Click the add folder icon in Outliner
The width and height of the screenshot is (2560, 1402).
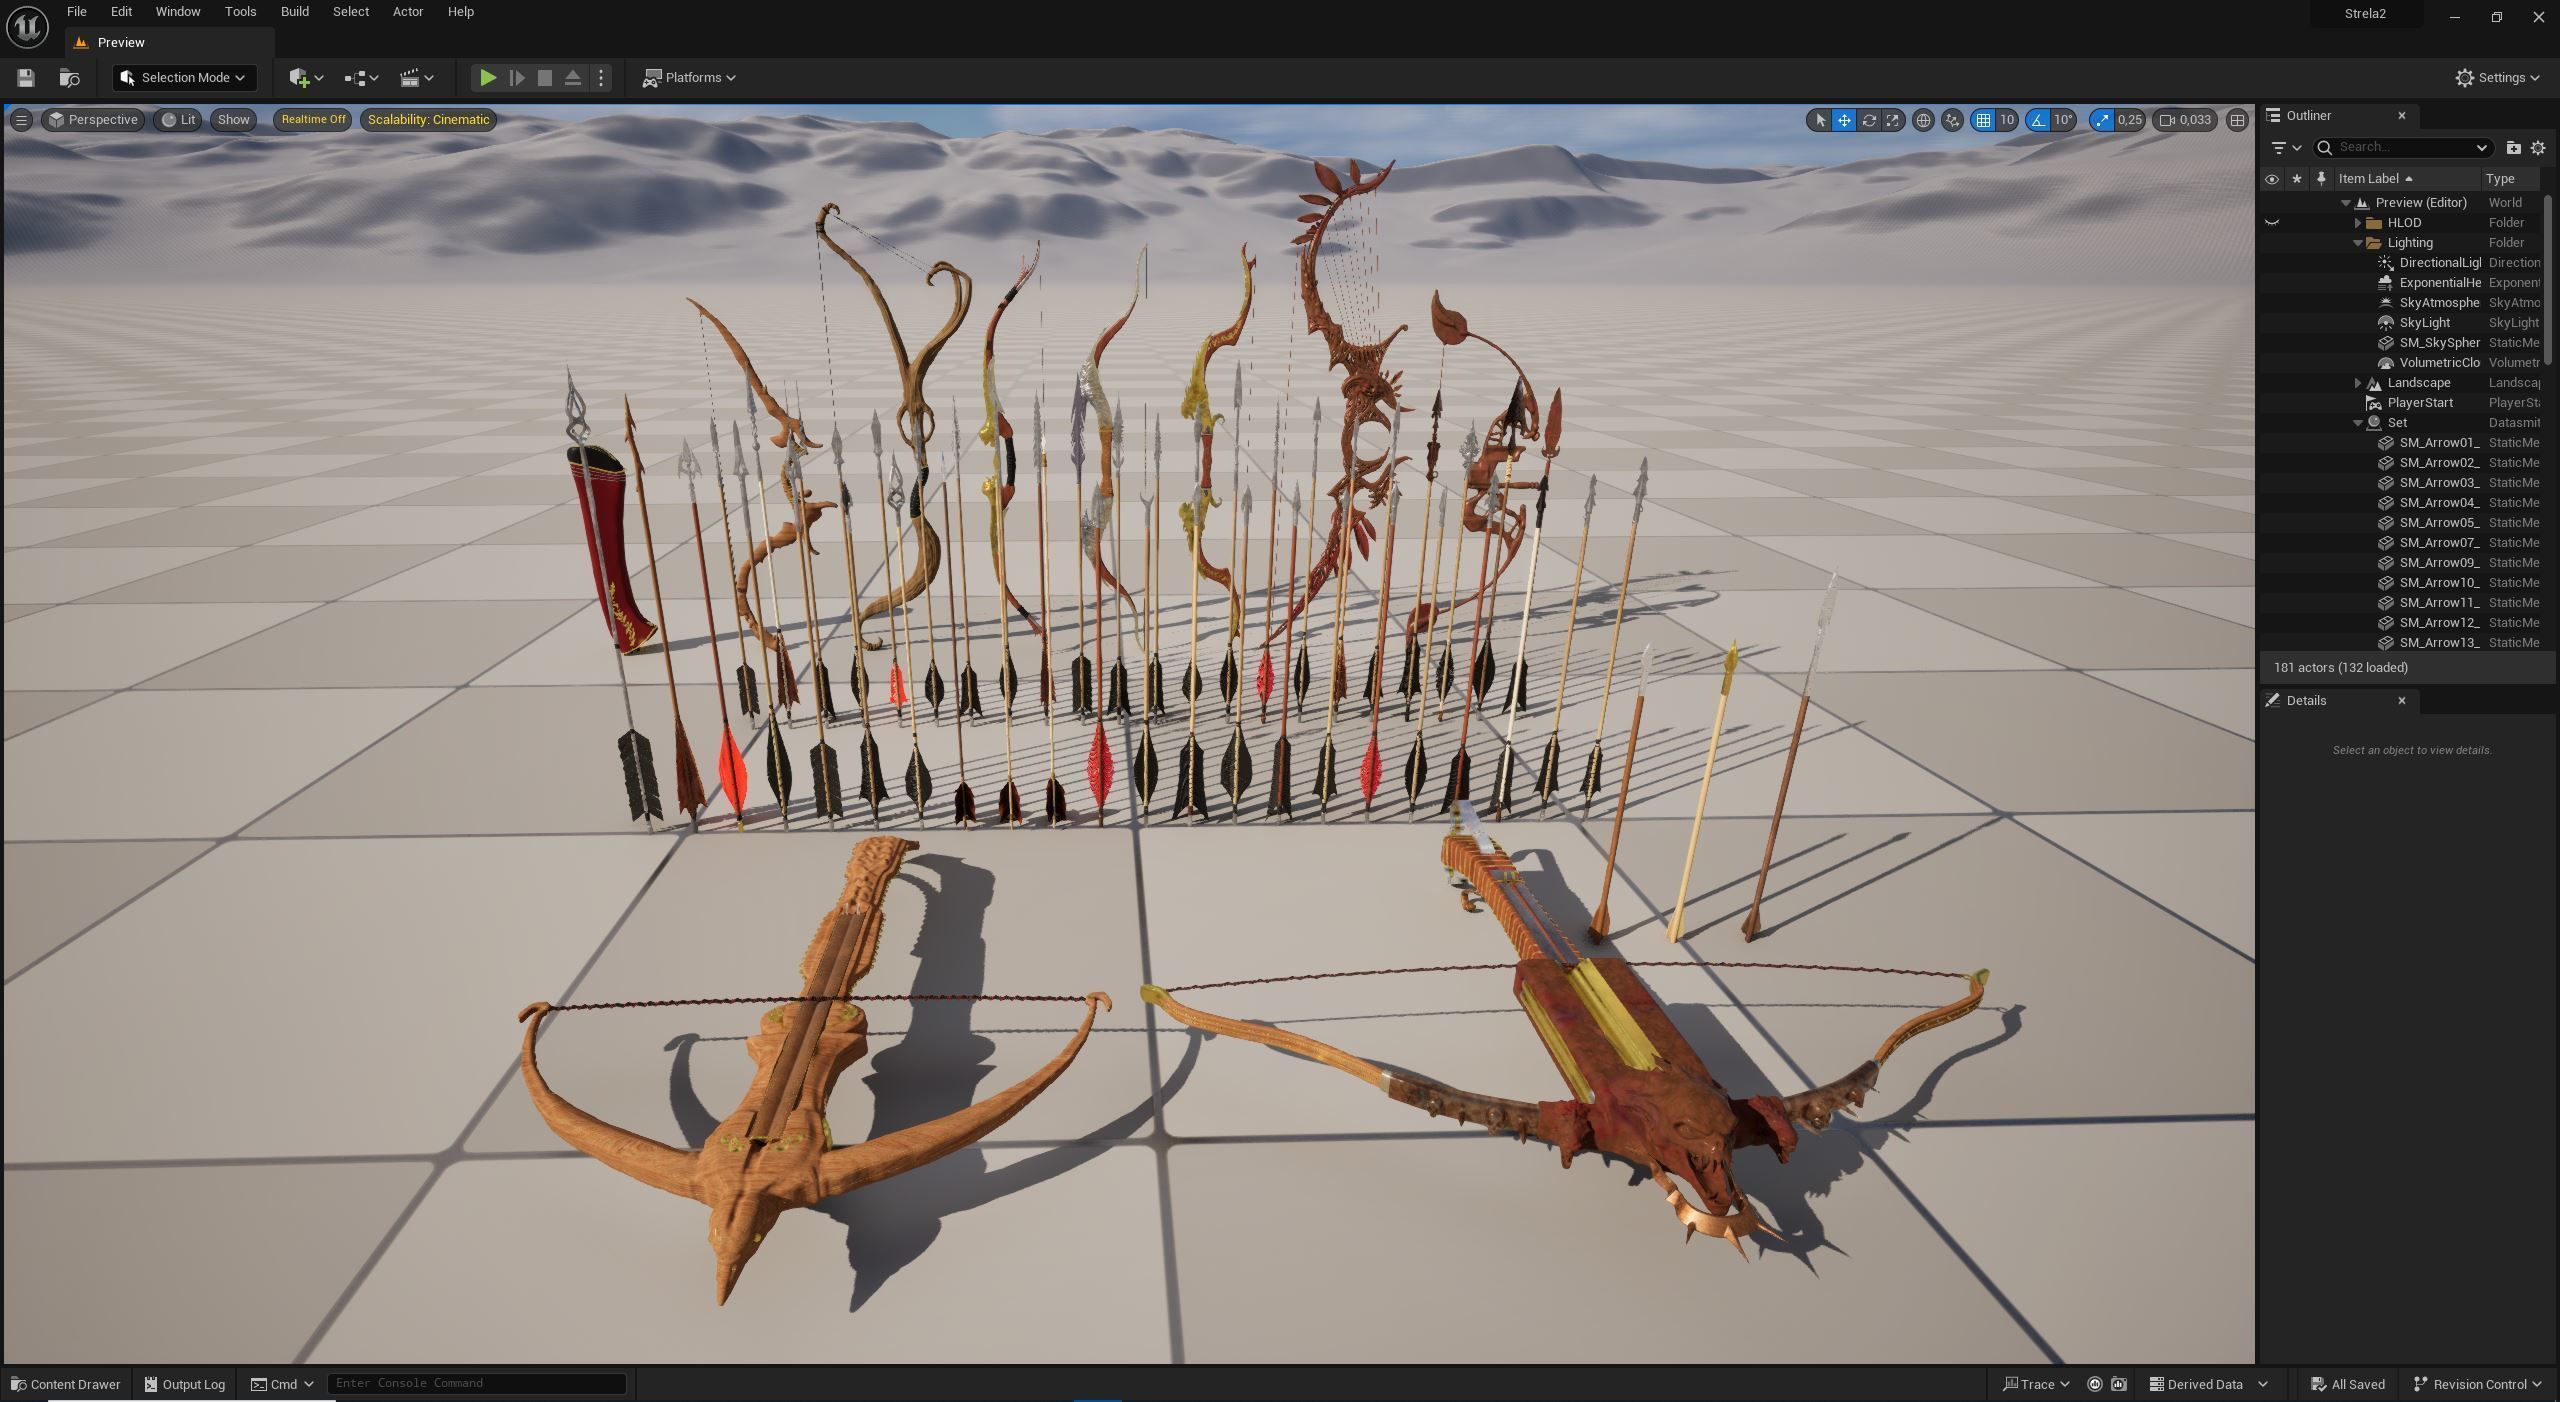tap(2513, 148)
